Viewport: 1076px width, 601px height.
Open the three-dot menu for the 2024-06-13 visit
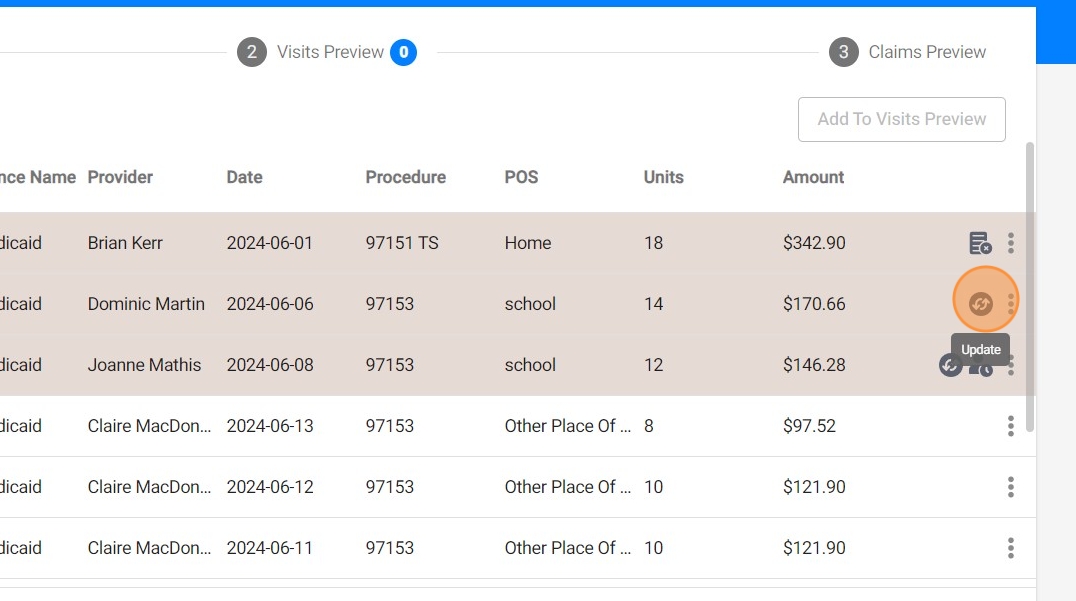(x=1011, y=426)
